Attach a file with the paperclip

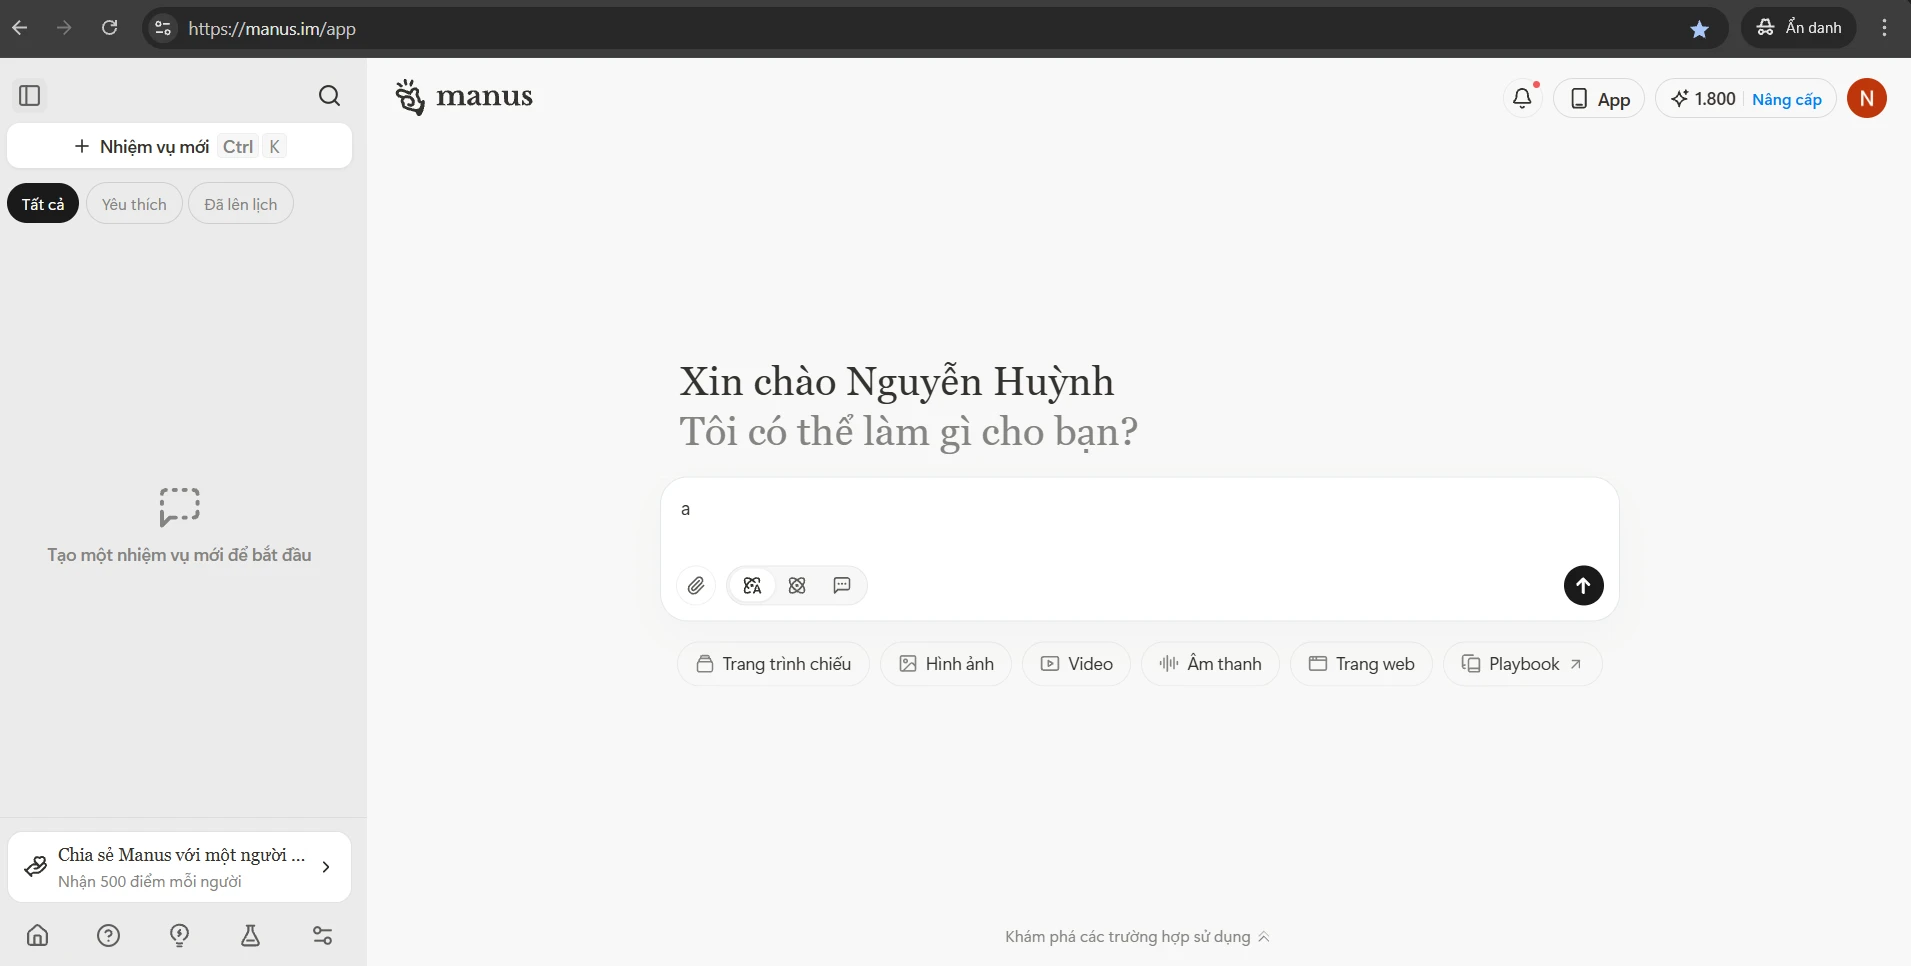pyautogui.click(x=696, y=586)
